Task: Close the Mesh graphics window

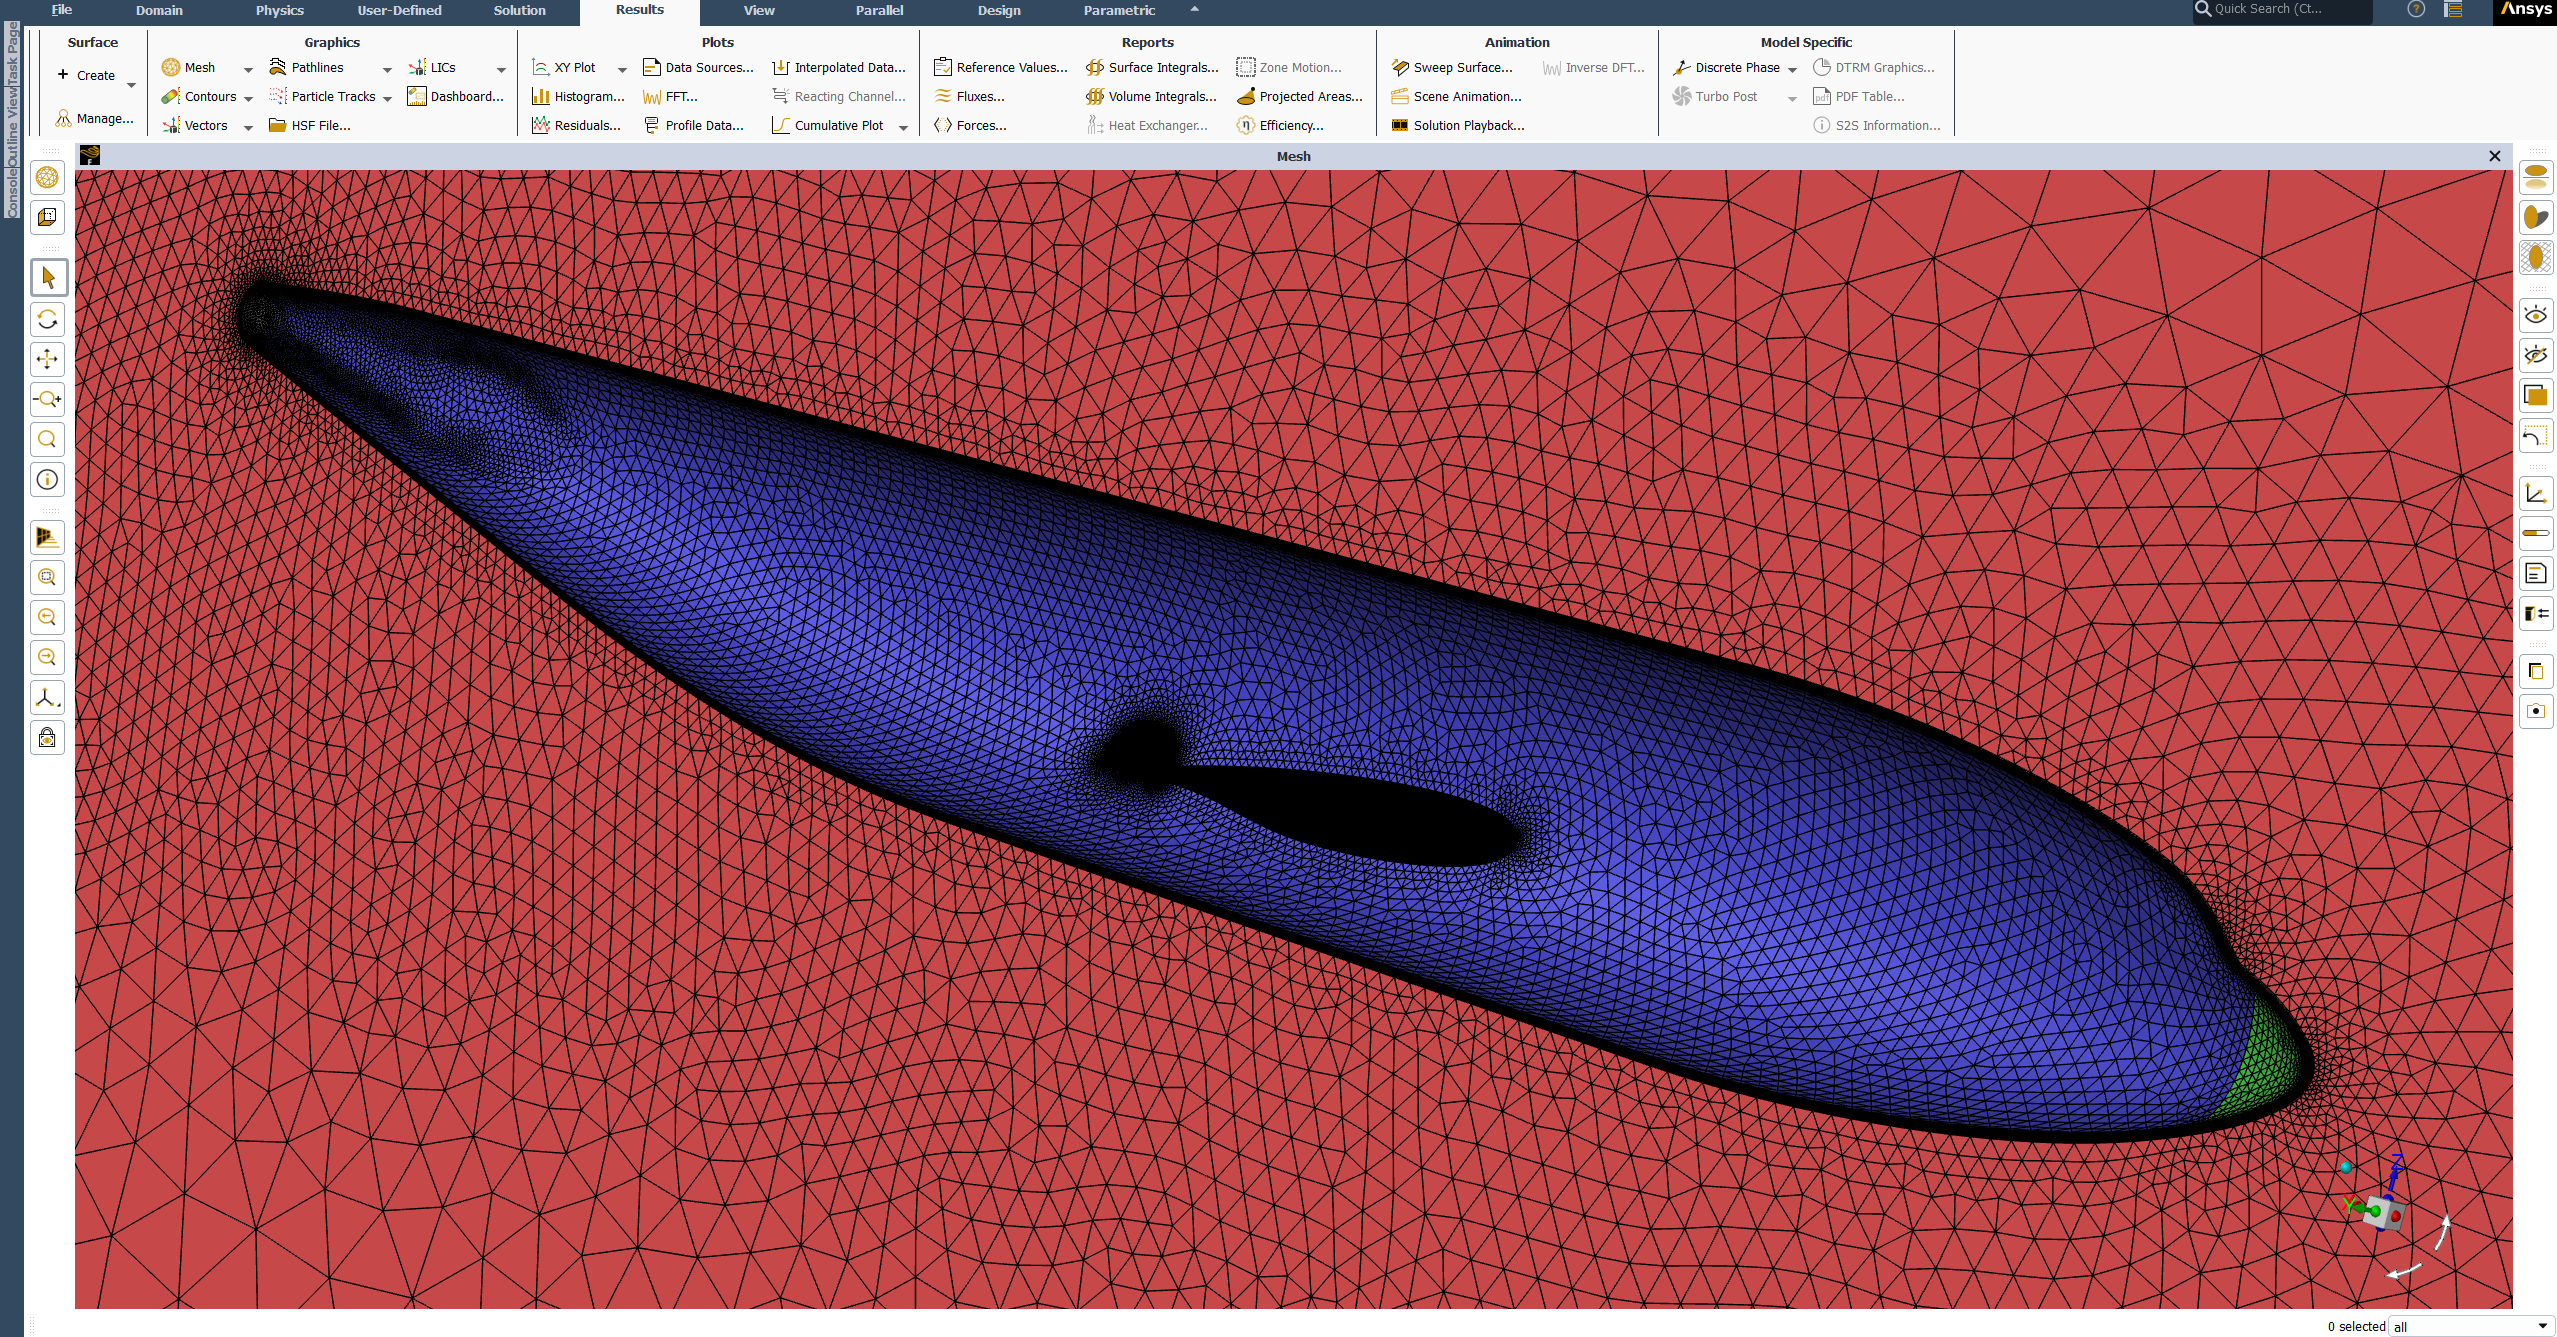Action: coord(2495,156)
